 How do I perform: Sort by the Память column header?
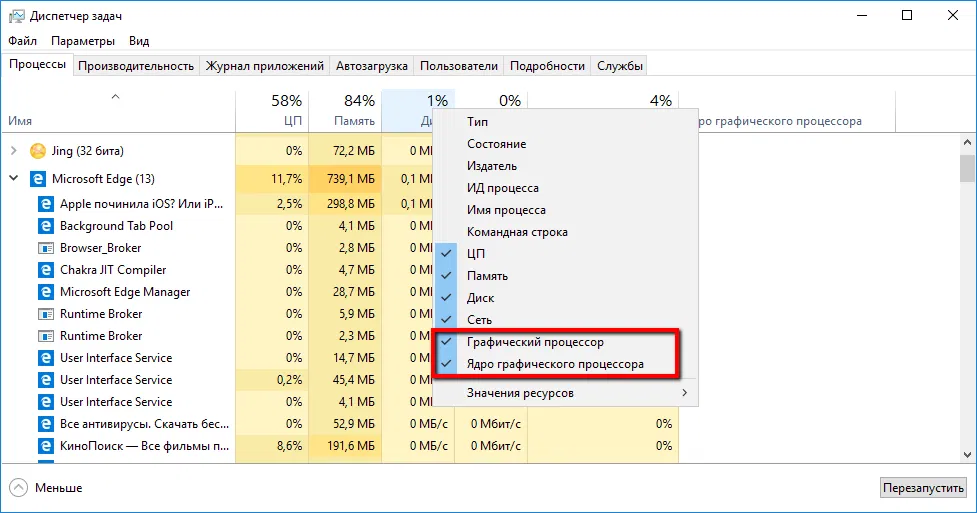tap(345, 111)
